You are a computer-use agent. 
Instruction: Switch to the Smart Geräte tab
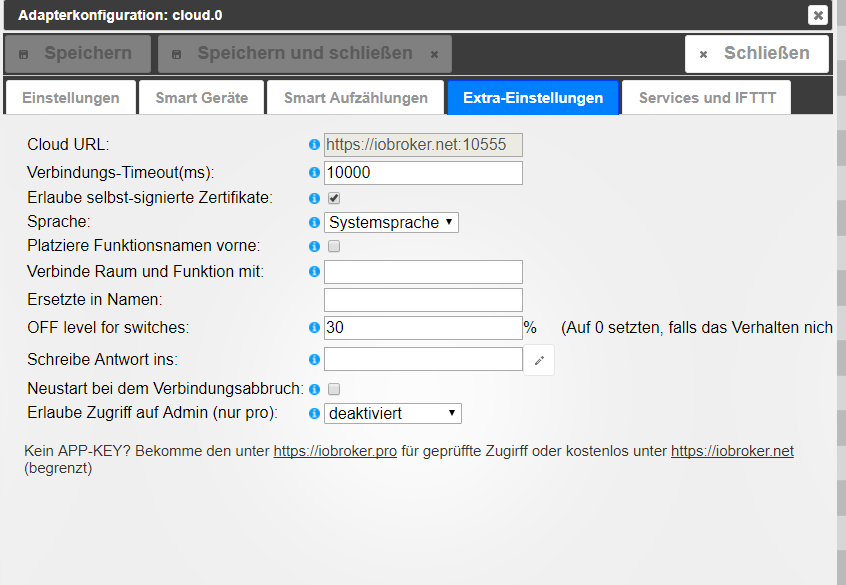coord(201,98)
